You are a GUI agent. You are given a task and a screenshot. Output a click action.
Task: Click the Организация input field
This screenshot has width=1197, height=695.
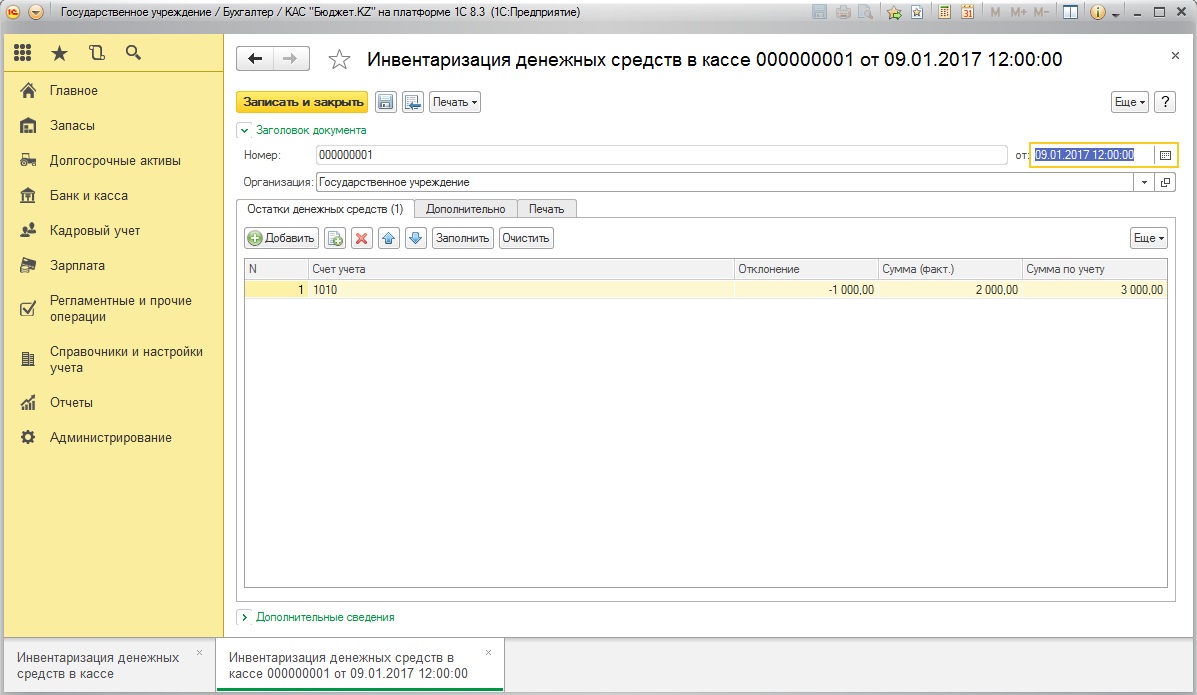click(x=724, y=183)
